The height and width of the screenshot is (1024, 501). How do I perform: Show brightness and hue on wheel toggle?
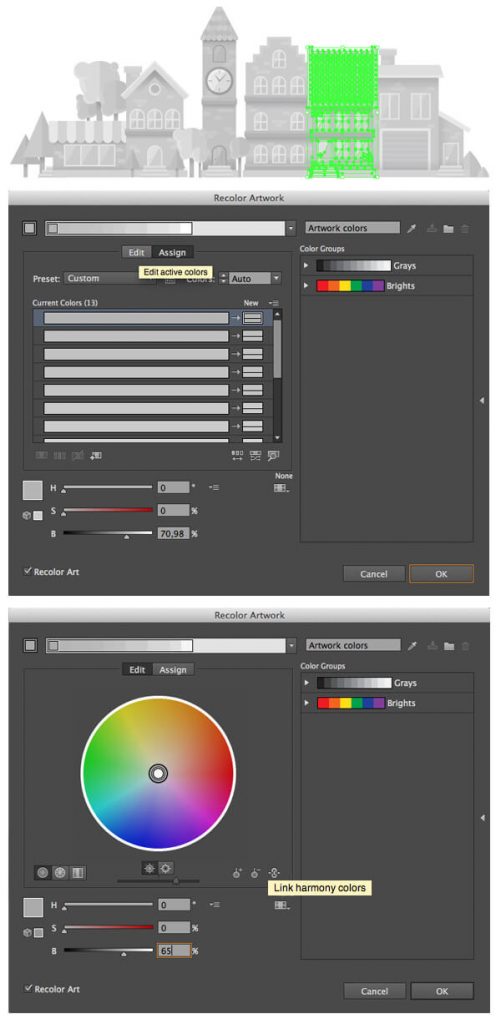[x=150, y=869]
